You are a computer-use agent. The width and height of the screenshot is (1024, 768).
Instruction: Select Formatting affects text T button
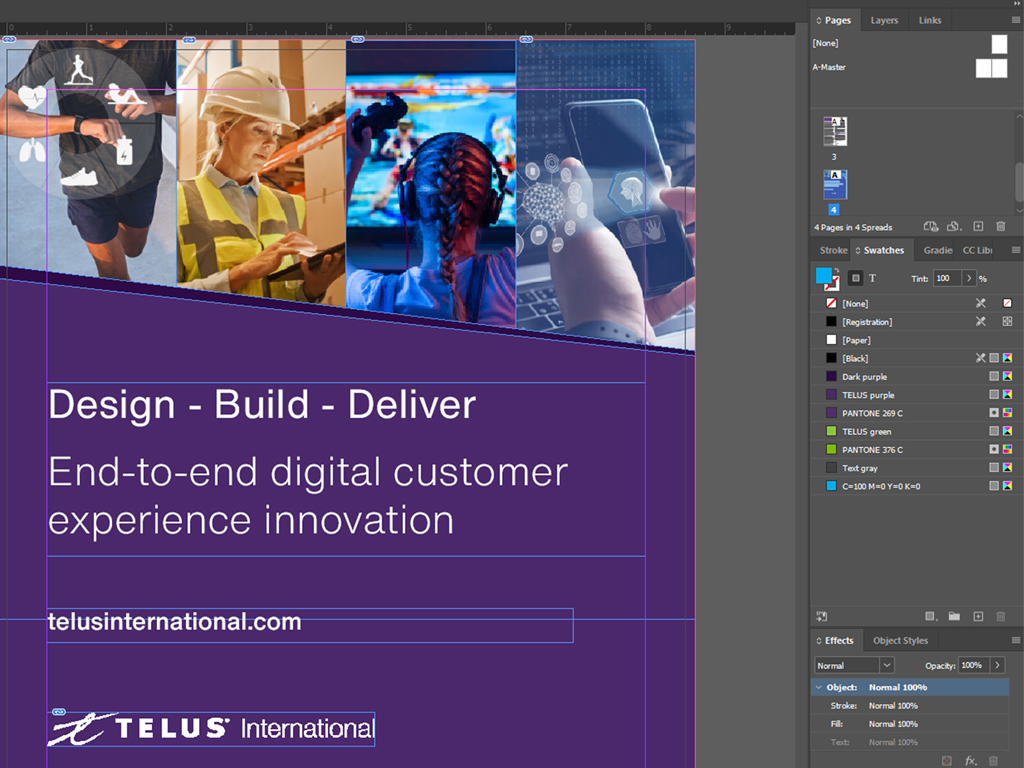(x=872, y=278)
